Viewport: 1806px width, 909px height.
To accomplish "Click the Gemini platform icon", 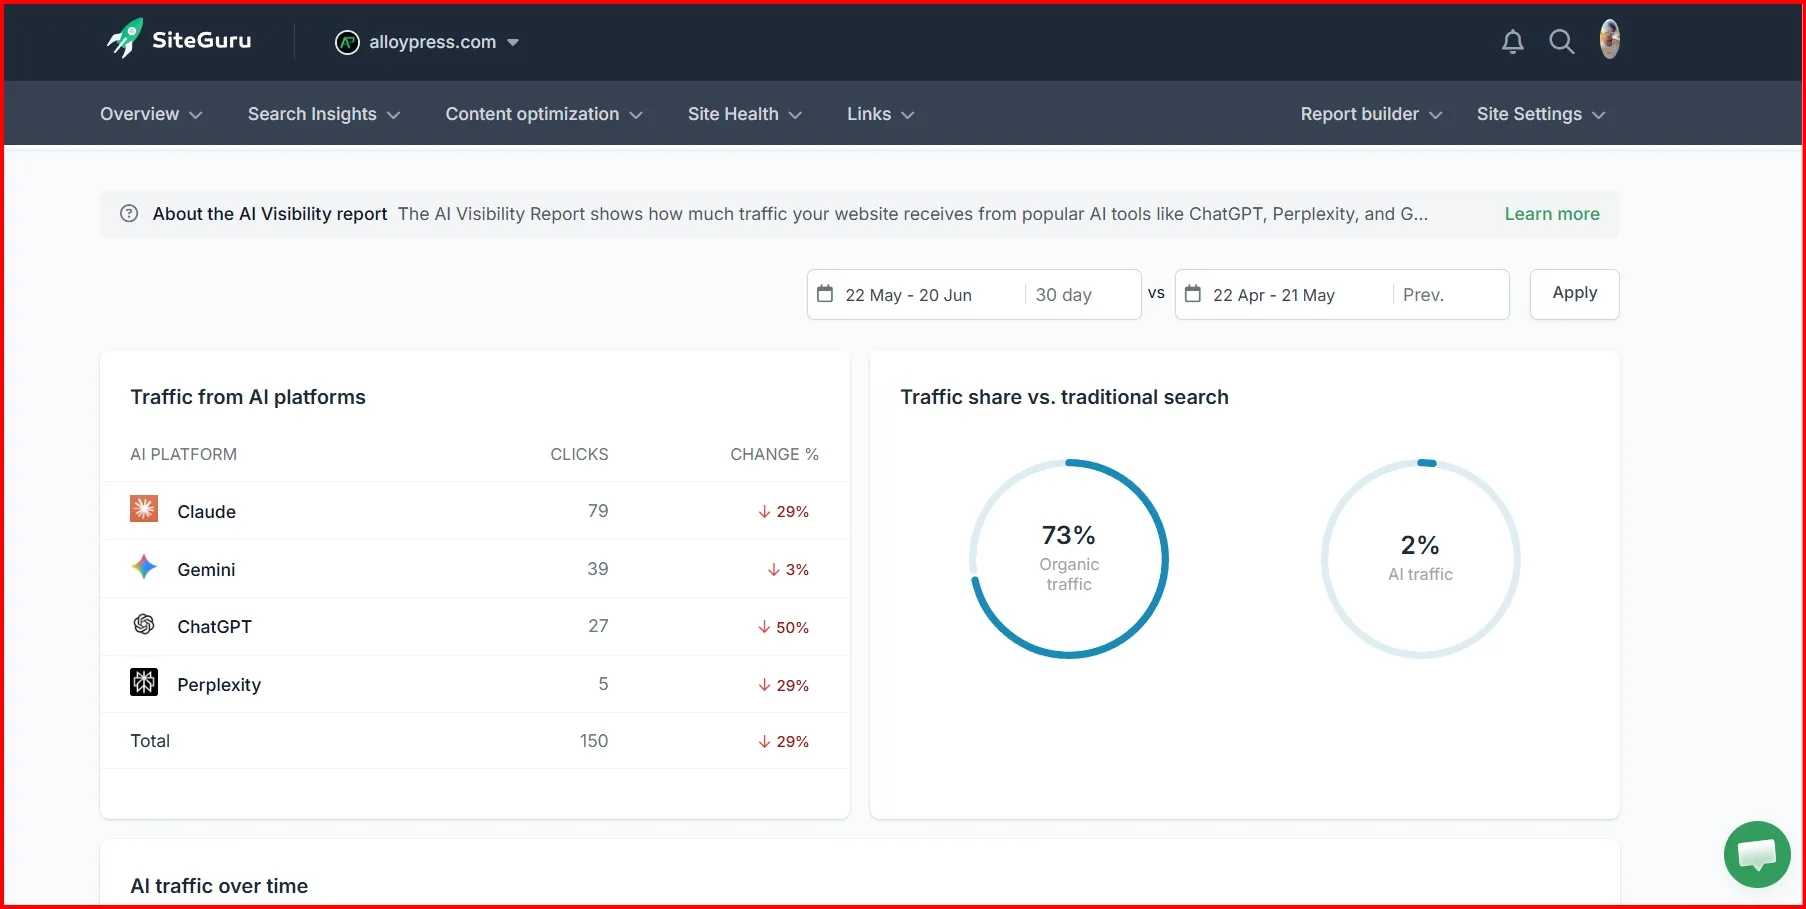I will [144, 567].
